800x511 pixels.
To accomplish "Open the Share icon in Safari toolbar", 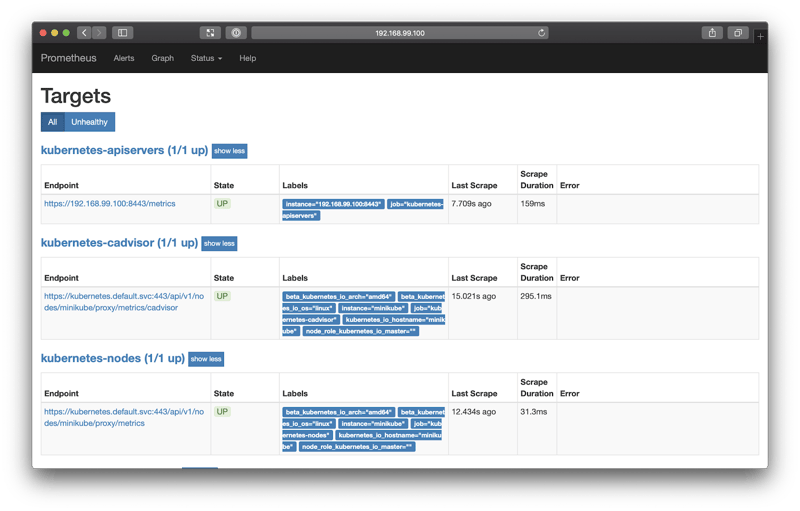I will coord(712,33).
